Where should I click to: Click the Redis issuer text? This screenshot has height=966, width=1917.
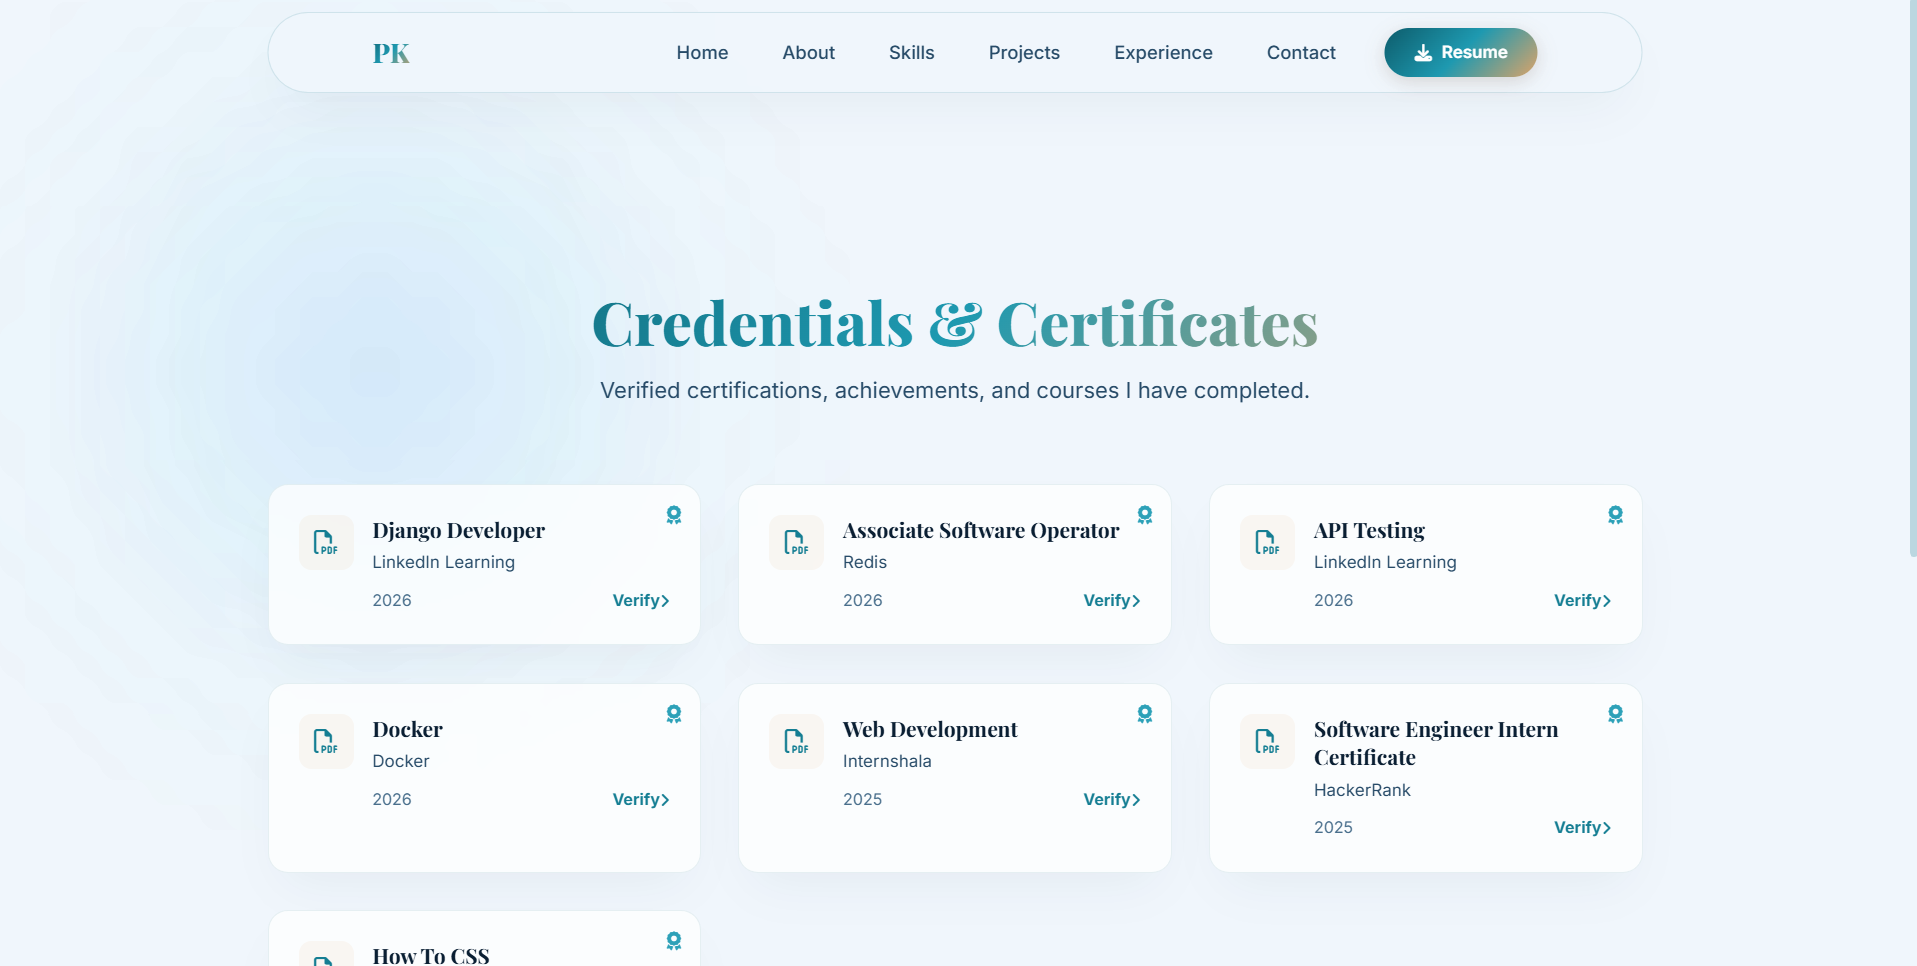864,562
